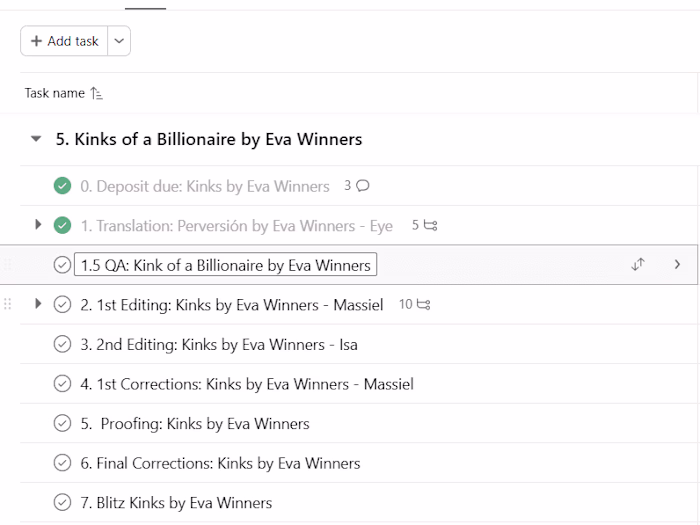Click the 1.5 QA task name field
The width and height of the screenshot is (700, 525).
[x=226, y=265]
